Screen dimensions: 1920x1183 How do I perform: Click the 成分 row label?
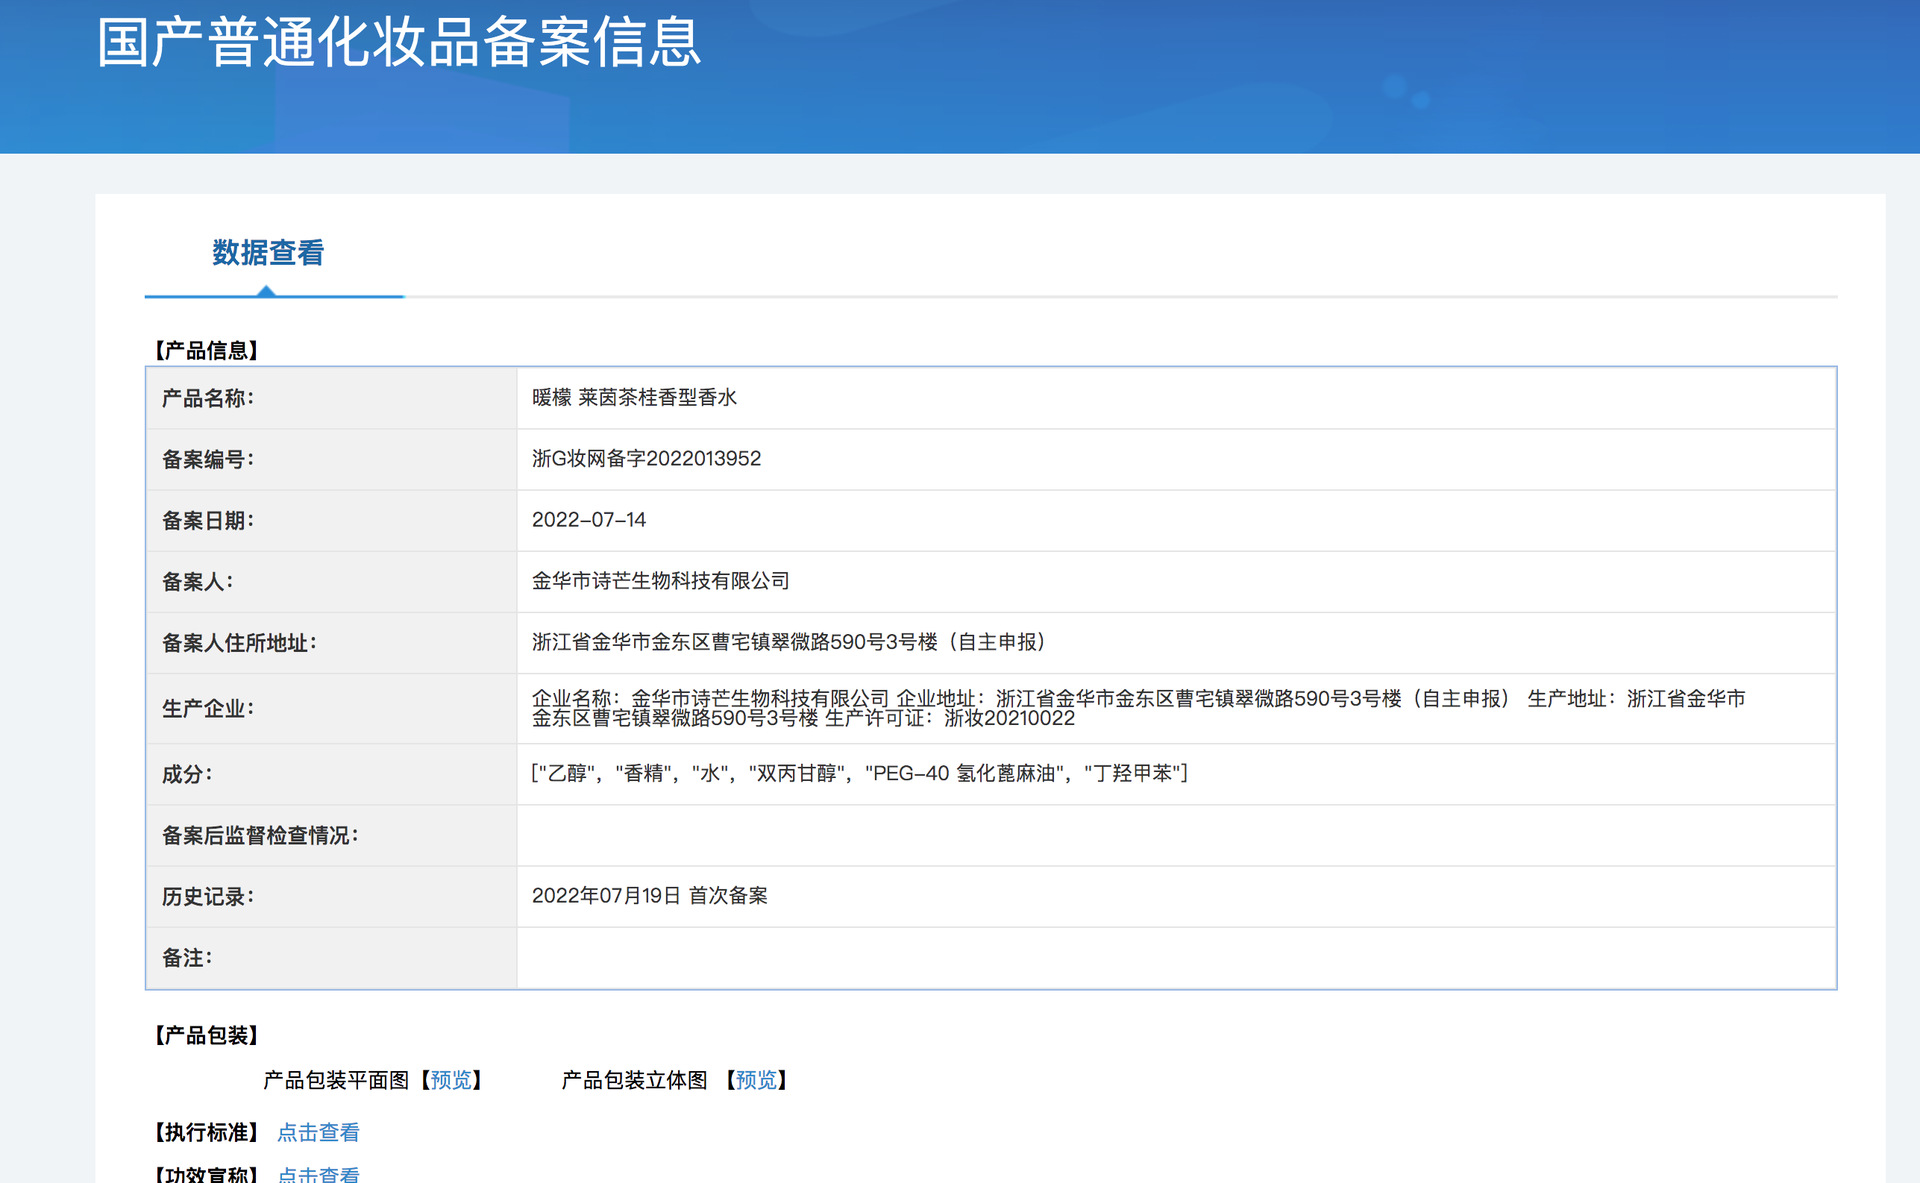click(187, 775)
